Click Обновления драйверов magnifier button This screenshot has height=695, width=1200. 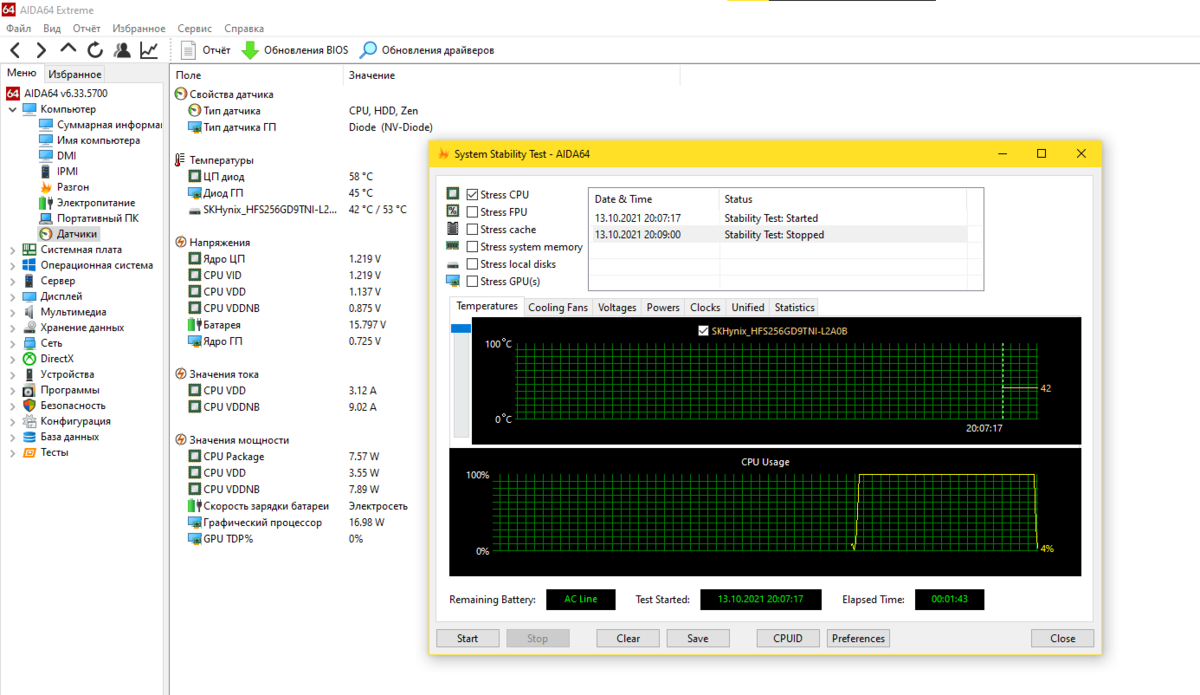tap(427, 50)
